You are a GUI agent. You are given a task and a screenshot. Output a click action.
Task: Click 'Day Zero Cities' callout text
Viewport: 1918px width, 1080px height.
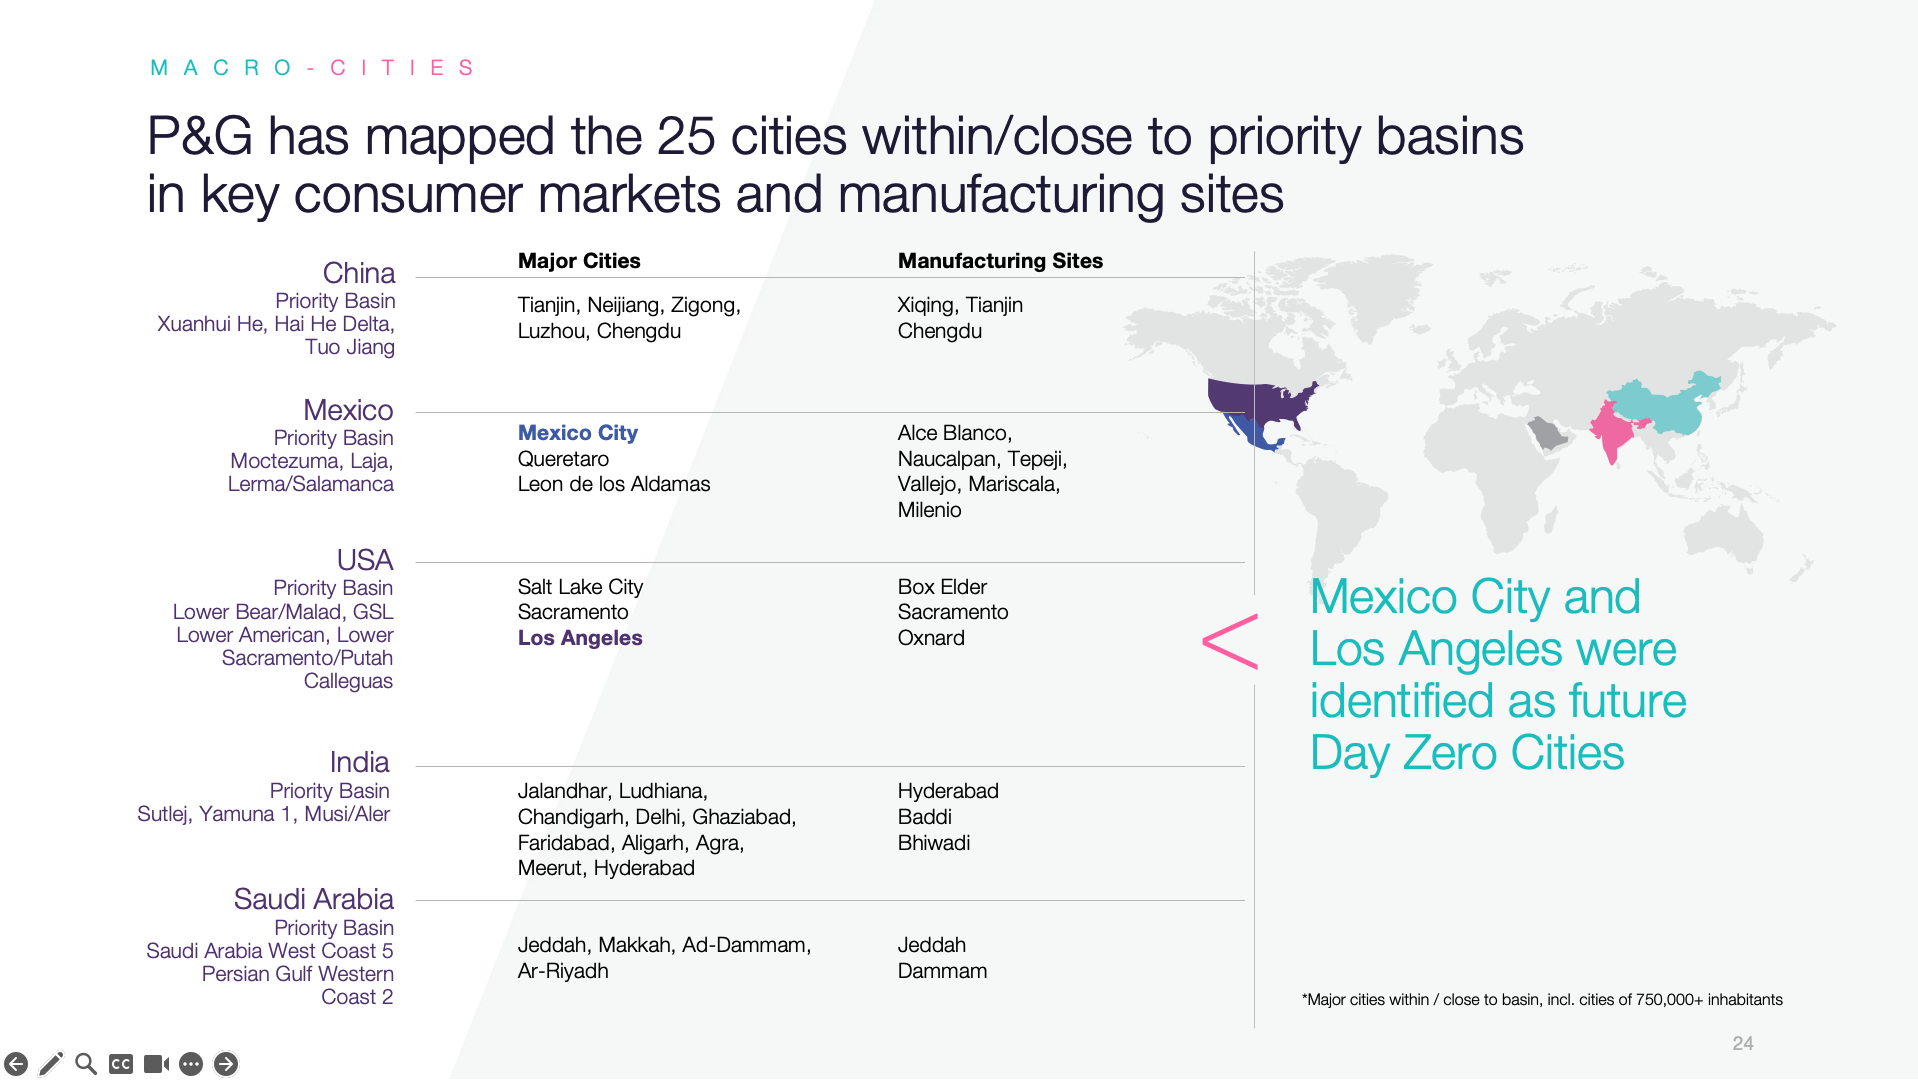click(x=1467, y=753)
